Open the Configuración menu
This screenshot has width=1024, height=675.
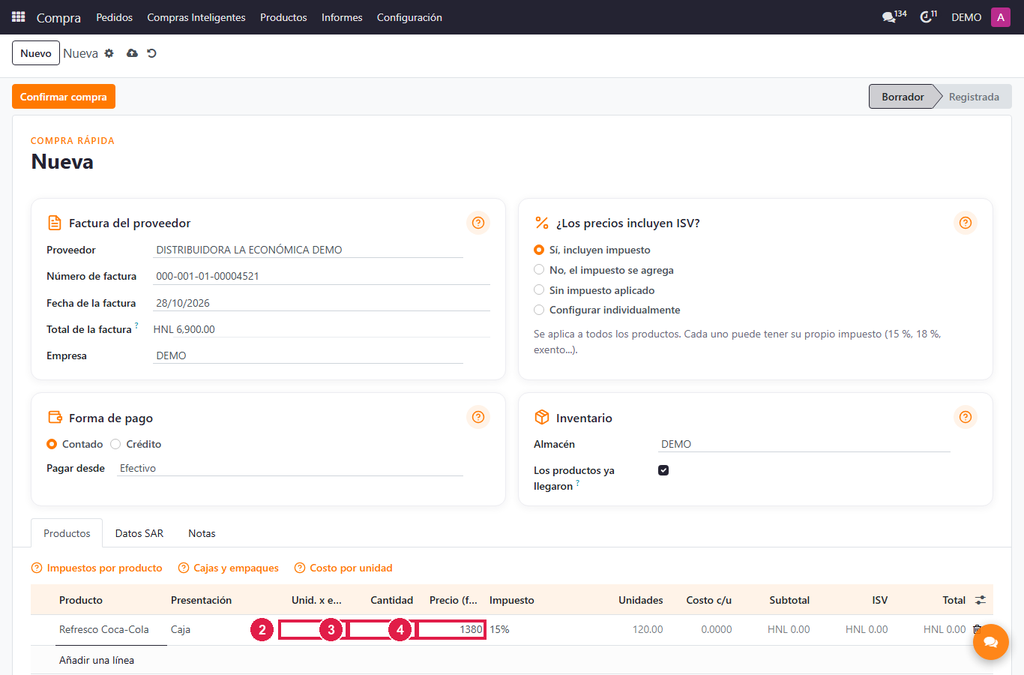(x=409, y=17)
